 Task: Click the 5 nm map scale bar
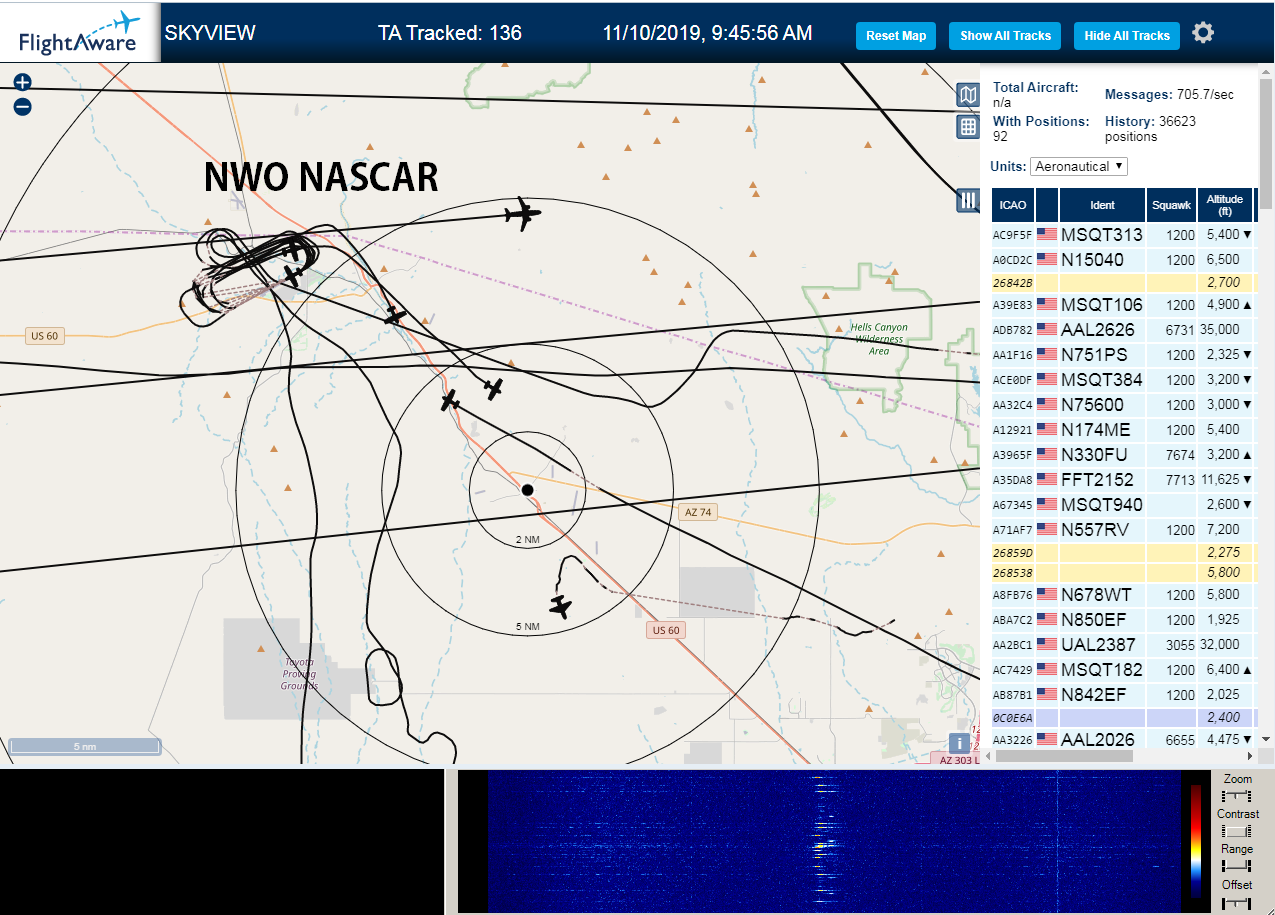(85, 747)
